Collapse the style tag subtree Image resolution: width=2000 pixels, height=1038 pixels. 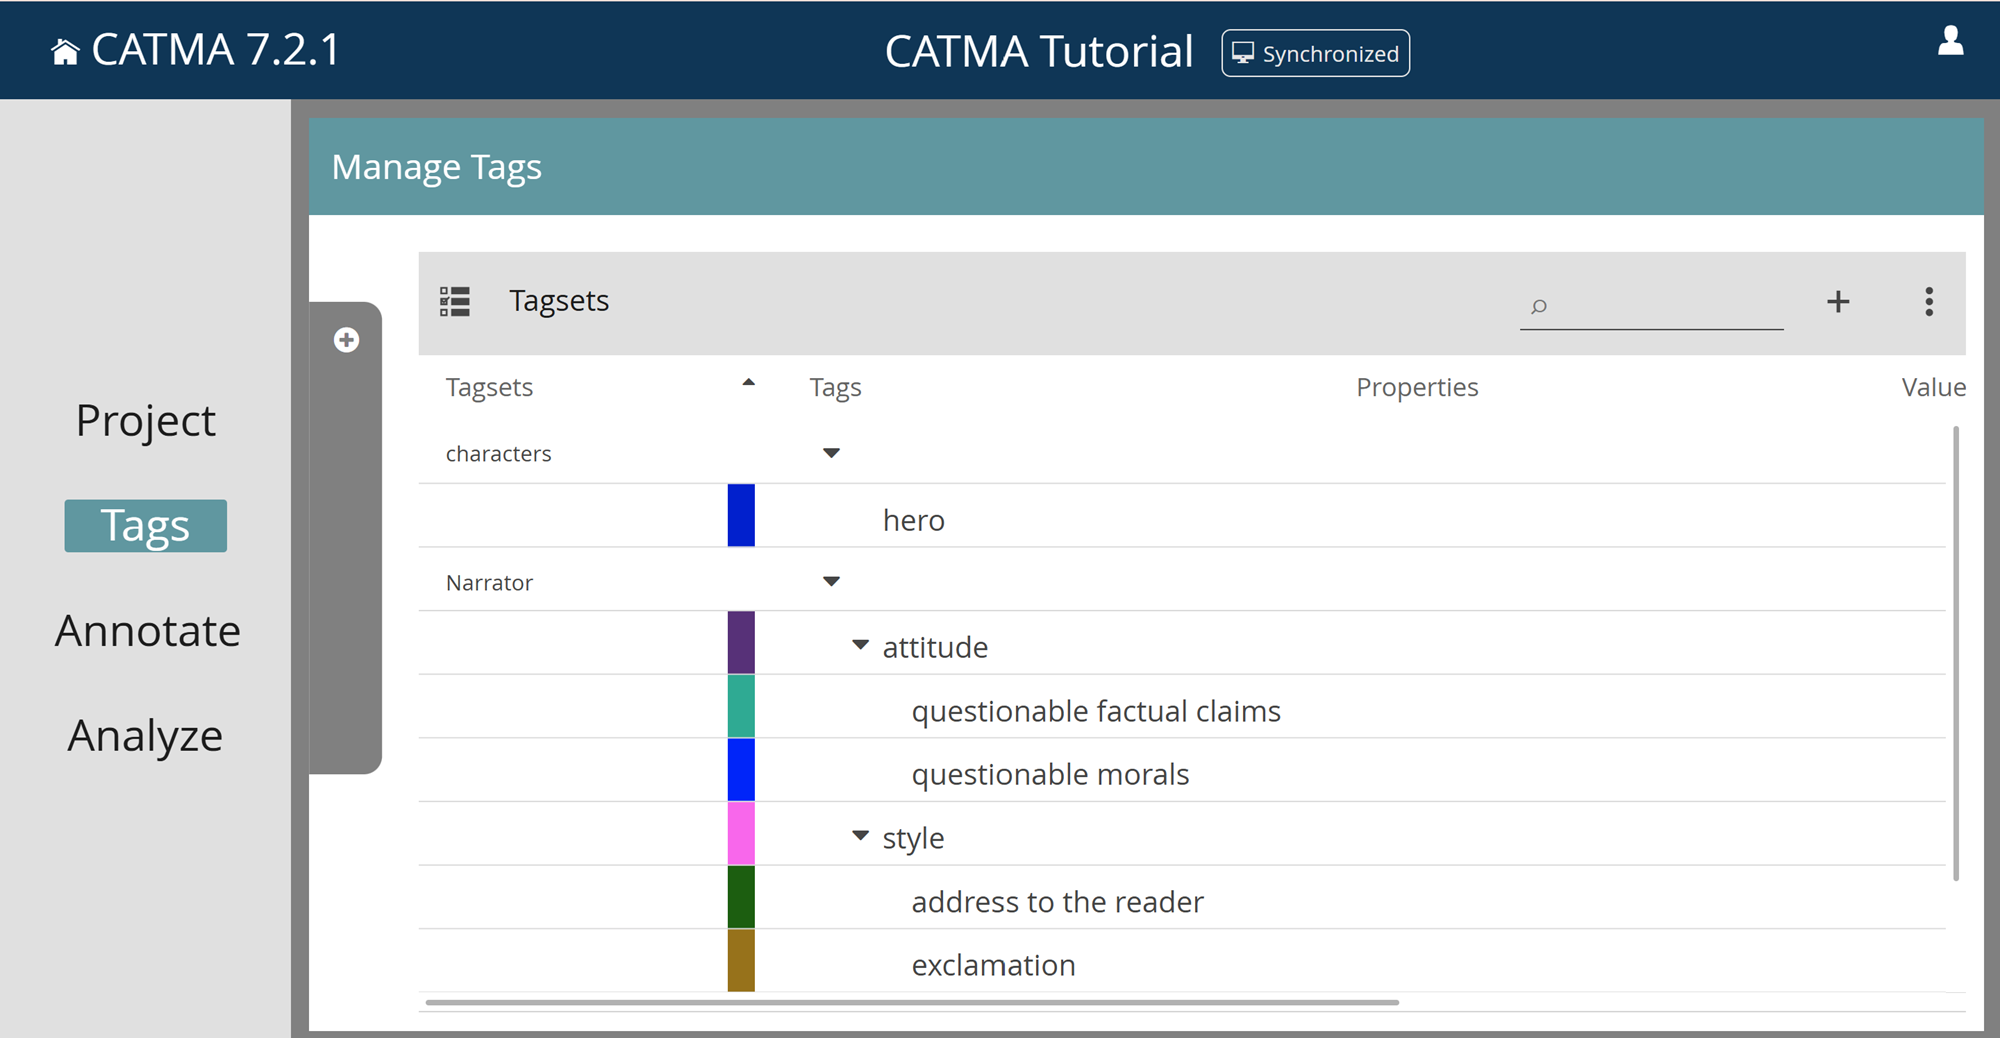click(x=859, y=835)
